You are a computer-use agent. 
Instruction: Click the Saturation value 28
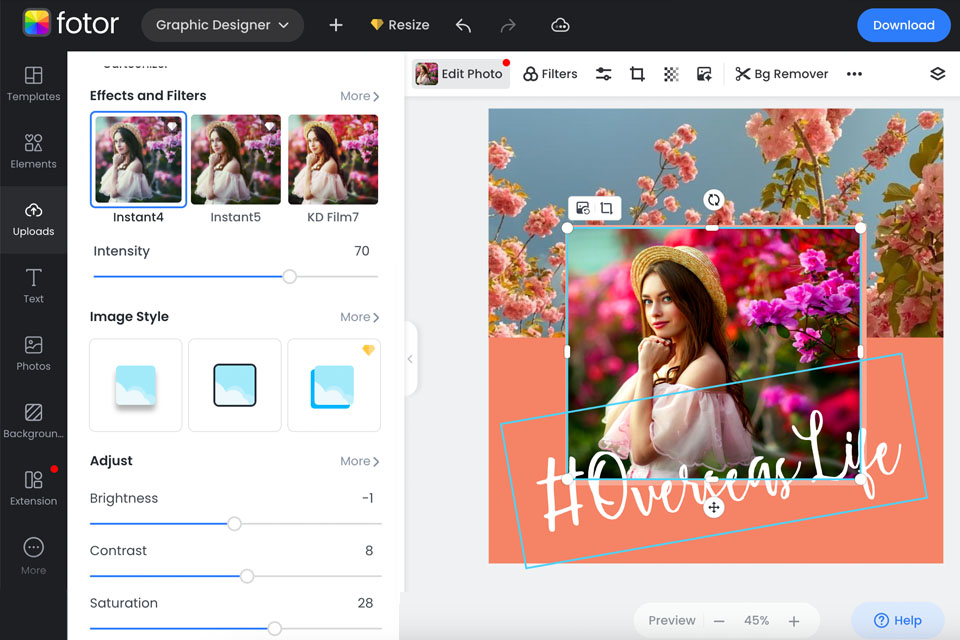coord(366,603)
